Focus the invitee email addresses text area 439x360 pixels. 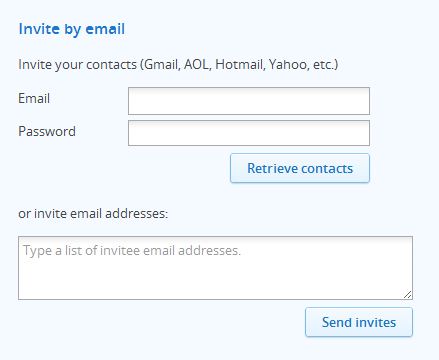pos(215,268)
